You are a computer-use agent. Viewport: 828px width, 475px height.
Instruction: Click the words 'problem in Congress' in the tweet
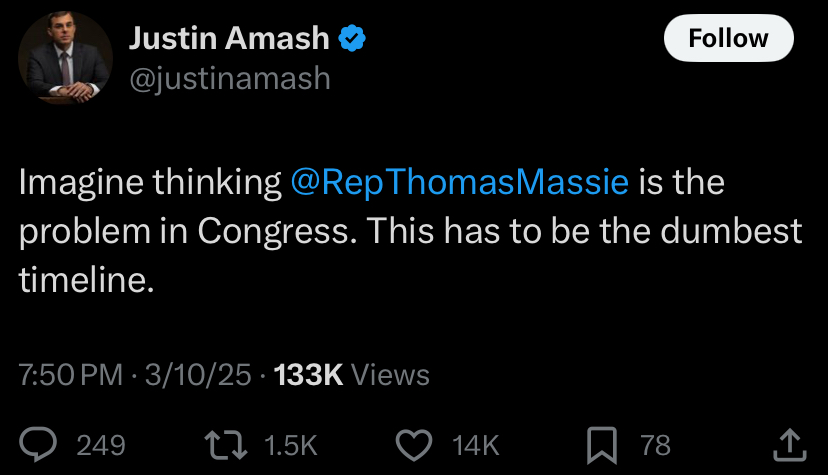pos(184,231)
